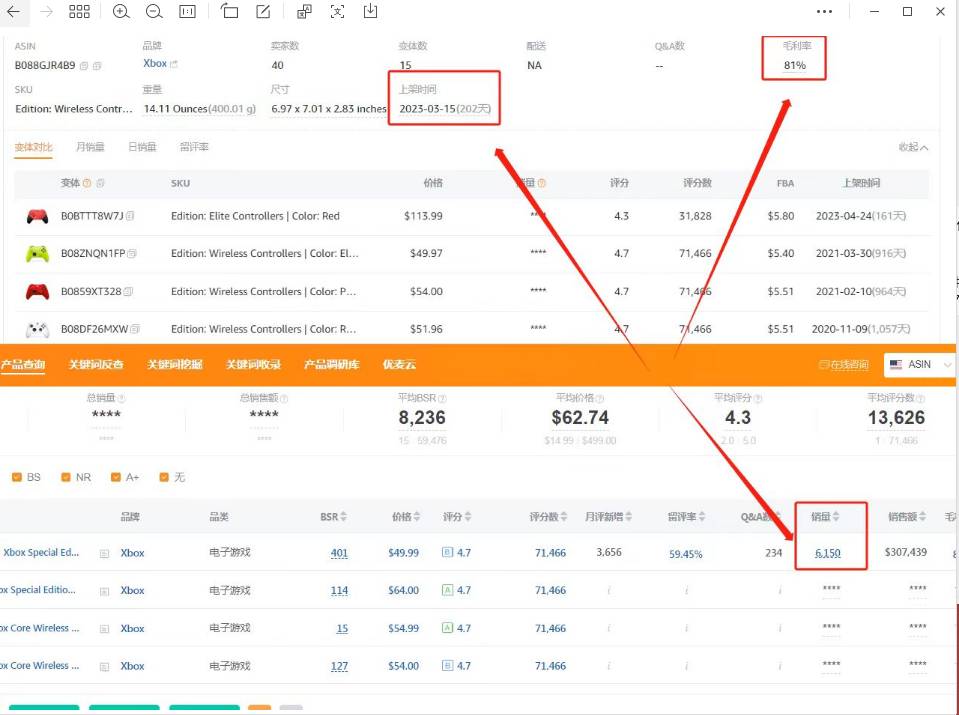Sort the table by 评分数 column arrows

[x=563, y=517]
